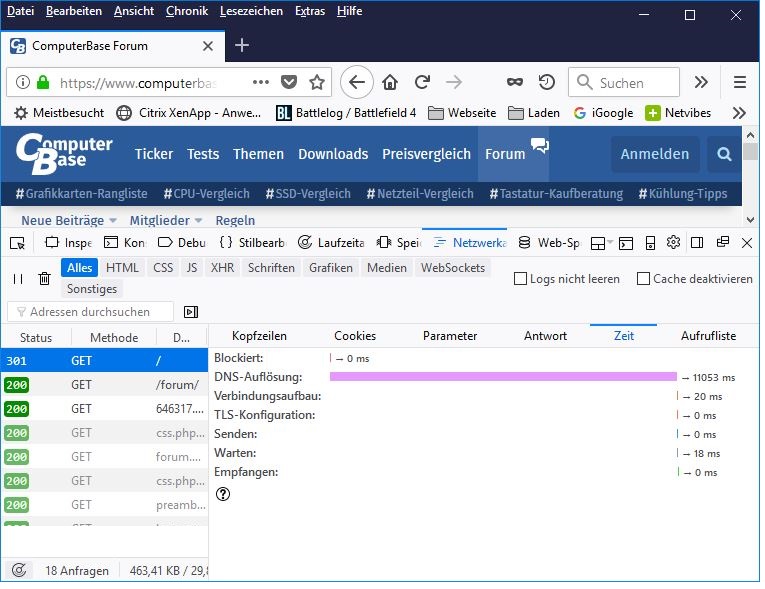The height and width of the screenshot is (589, 765).
Task: Enable Logs nicht leeren checkbox
Action: 521,279
